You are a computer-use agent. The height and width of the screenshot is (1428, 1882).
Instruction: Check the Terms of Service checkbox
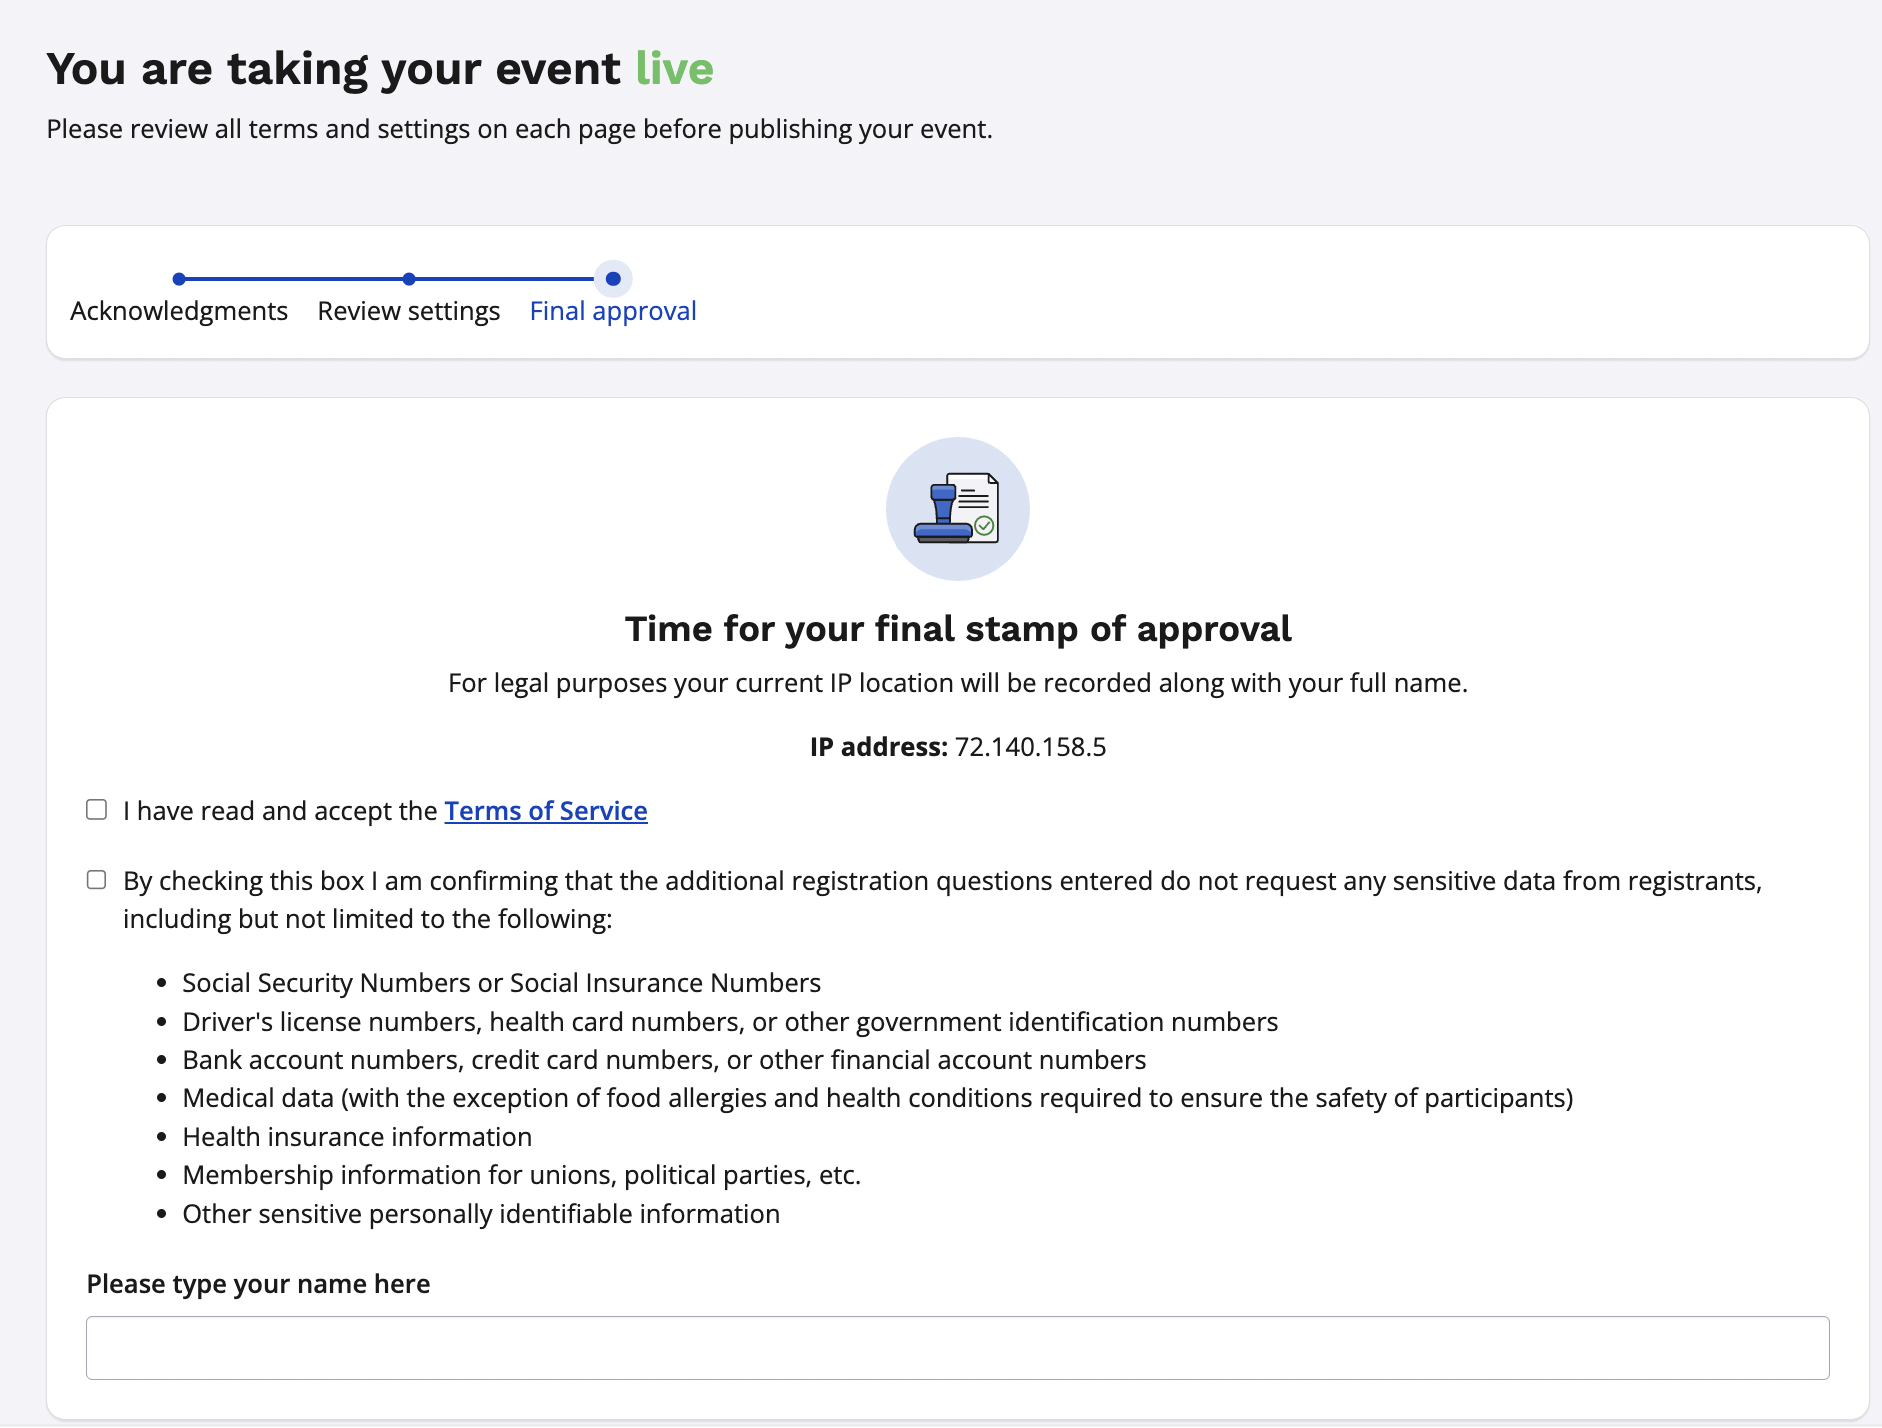tap(97, 809)
